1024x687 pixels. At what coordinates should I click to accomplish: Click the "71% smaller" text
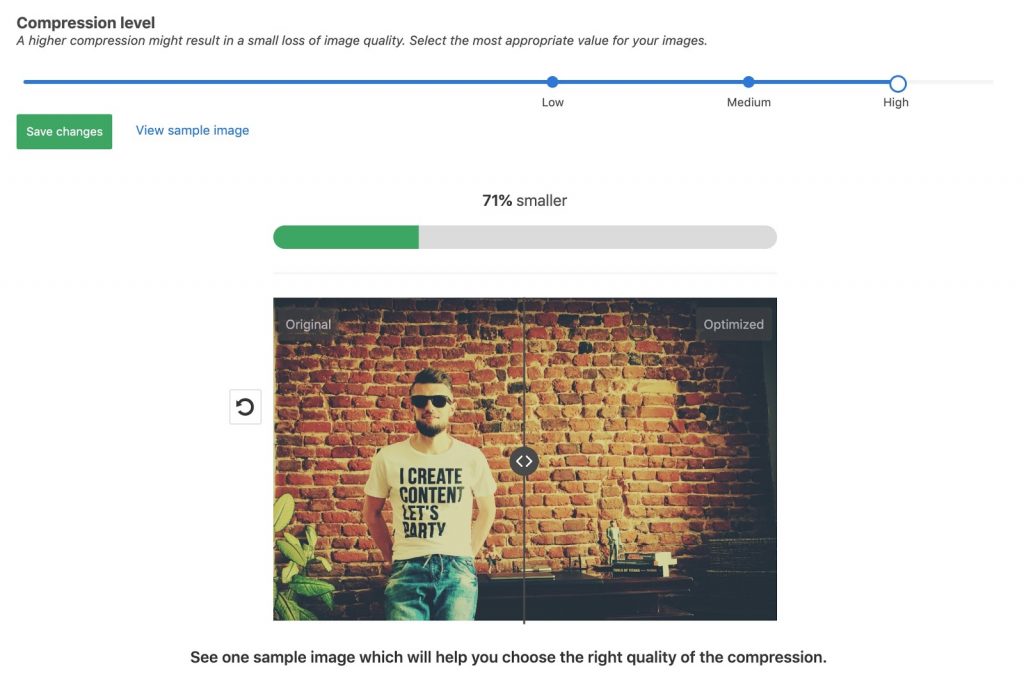[x=524, y=201]
